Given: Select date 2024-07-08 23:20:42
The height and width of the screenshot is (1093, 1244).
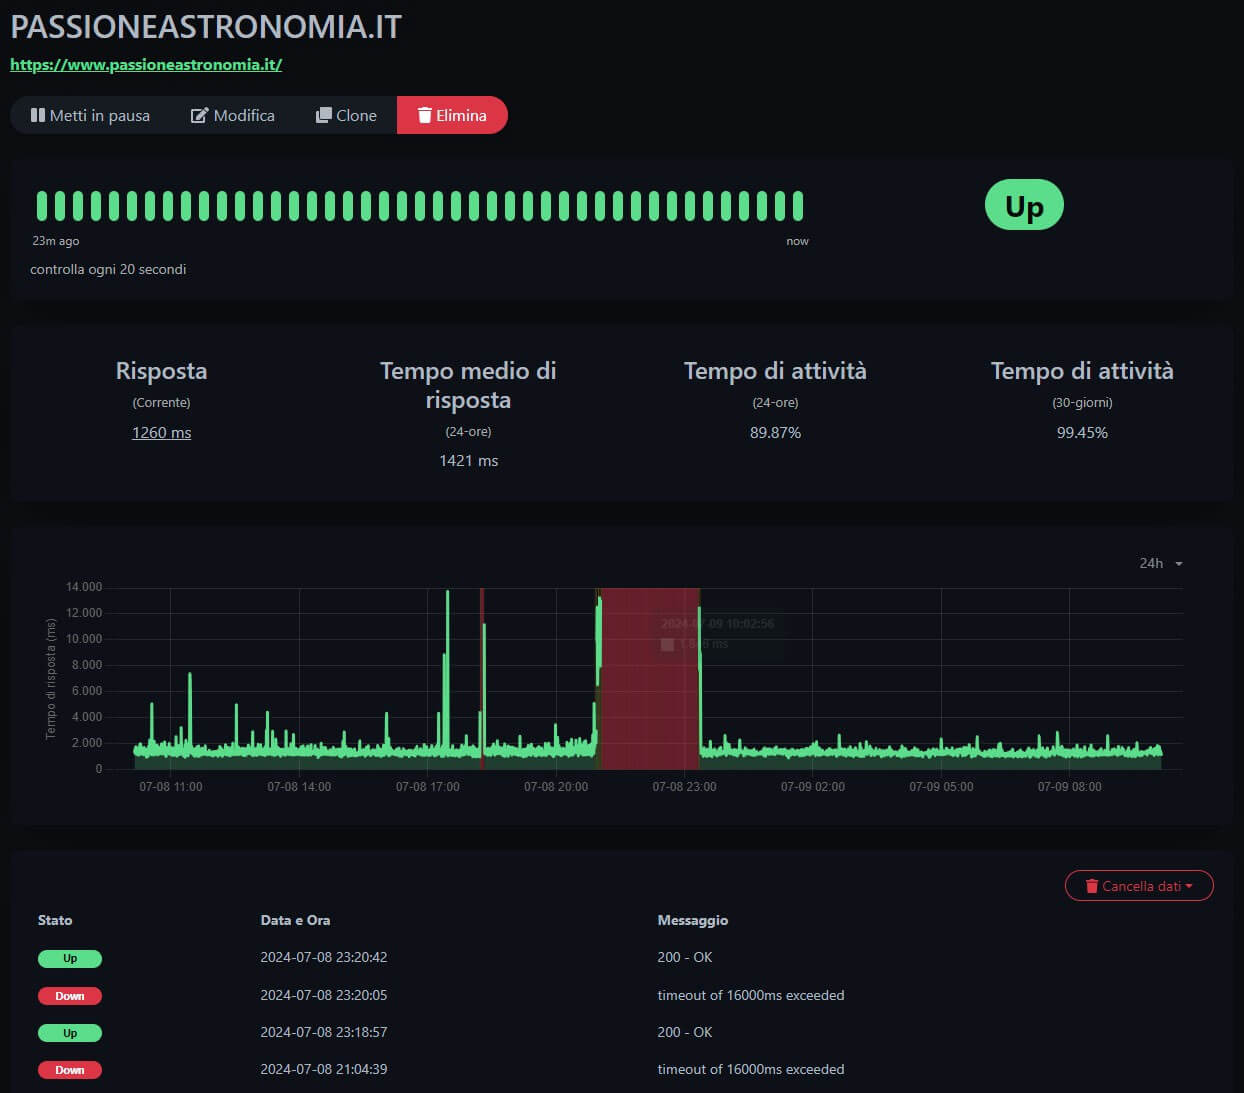Looking at the screenshot, I should [x=324, y=957].
